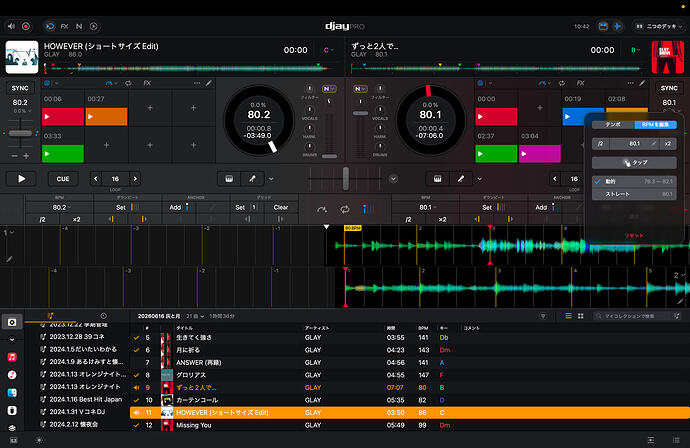Open deck 1 sampler keyboard icon
Screen dimensions: 690x448
point(229,179)
